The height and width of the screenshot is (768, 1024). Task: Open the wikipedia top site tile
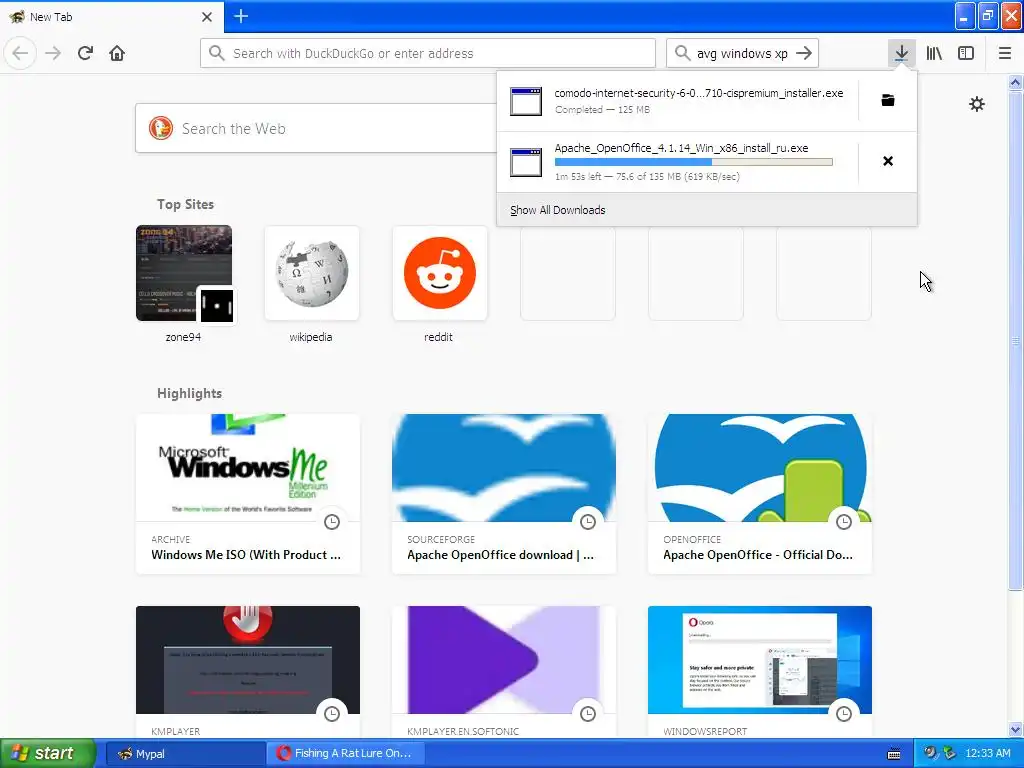click(312, 273)
